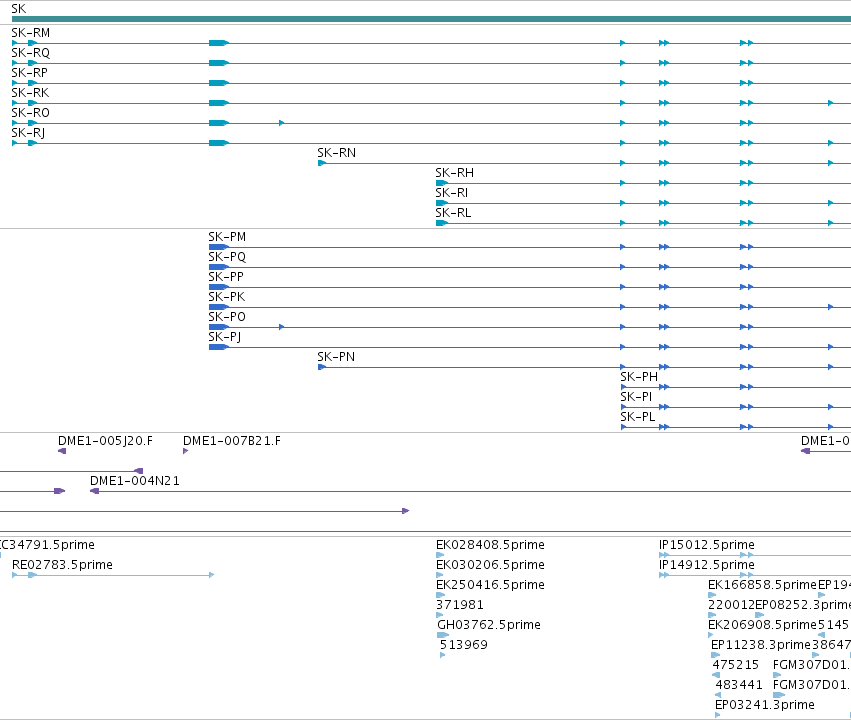Select the thick coding block on SK-PJ
851x720 pixels.
[x=219, y=347]
